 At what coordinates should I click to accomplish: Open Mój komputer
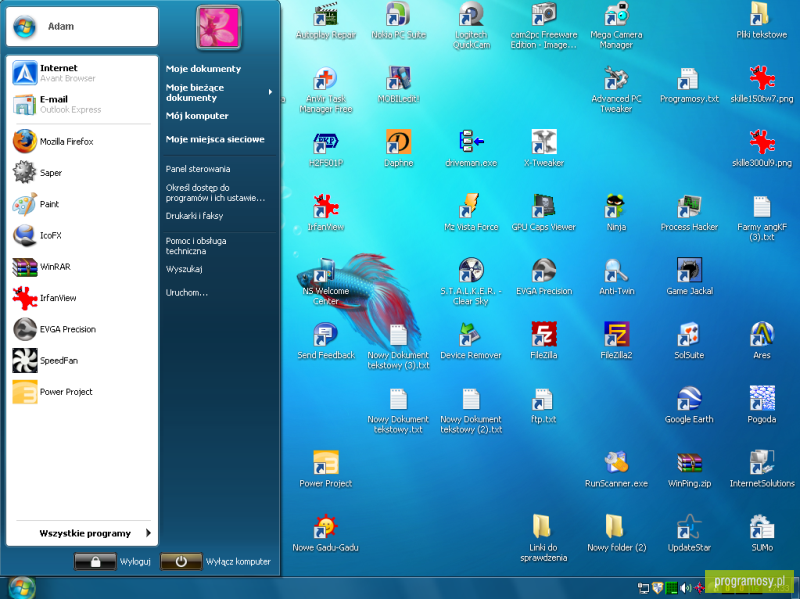(x=197, y=116)
